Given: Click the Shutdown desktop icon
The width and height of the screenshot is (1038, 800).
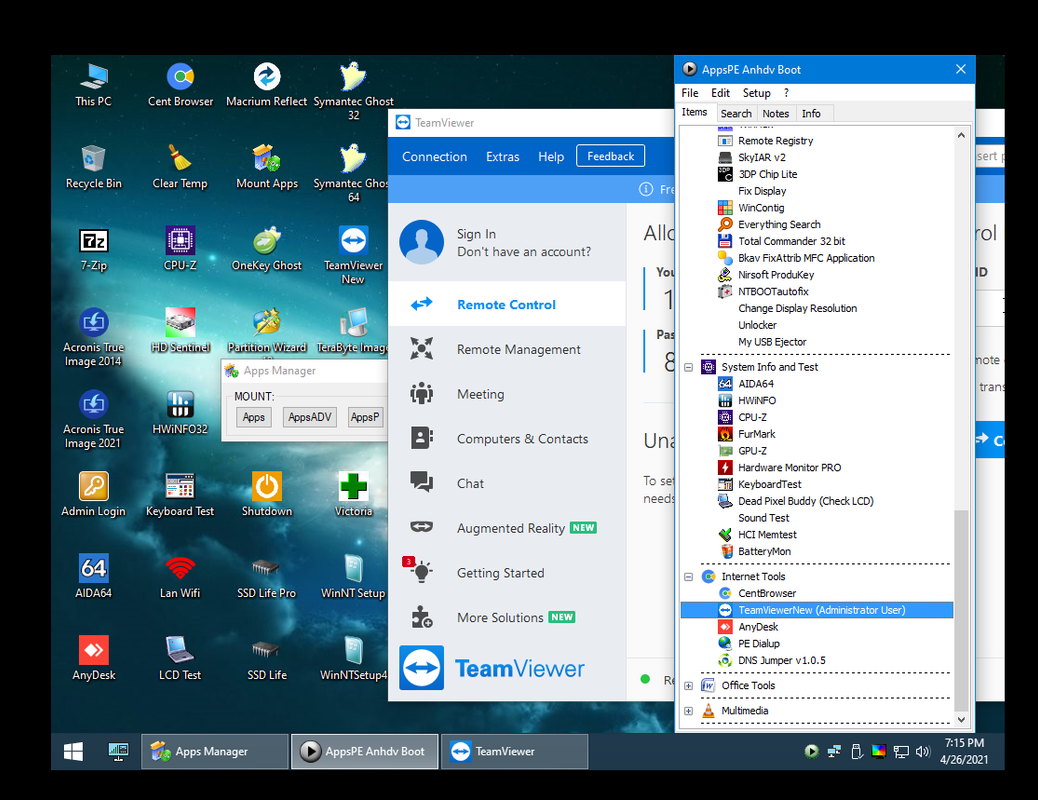Looking at the screenshot, I should pos(267,495).
